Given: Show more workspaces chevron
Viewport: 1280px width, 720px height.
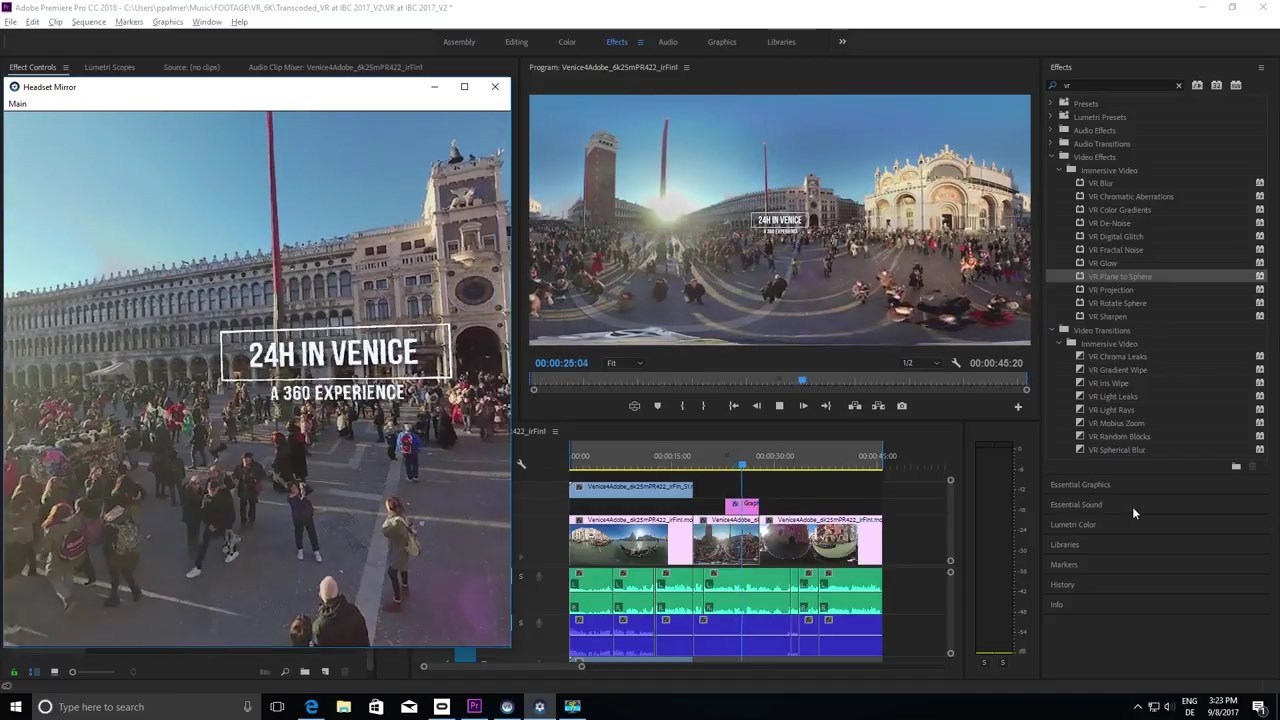Looking at the screenshot, I should (842, 42).
